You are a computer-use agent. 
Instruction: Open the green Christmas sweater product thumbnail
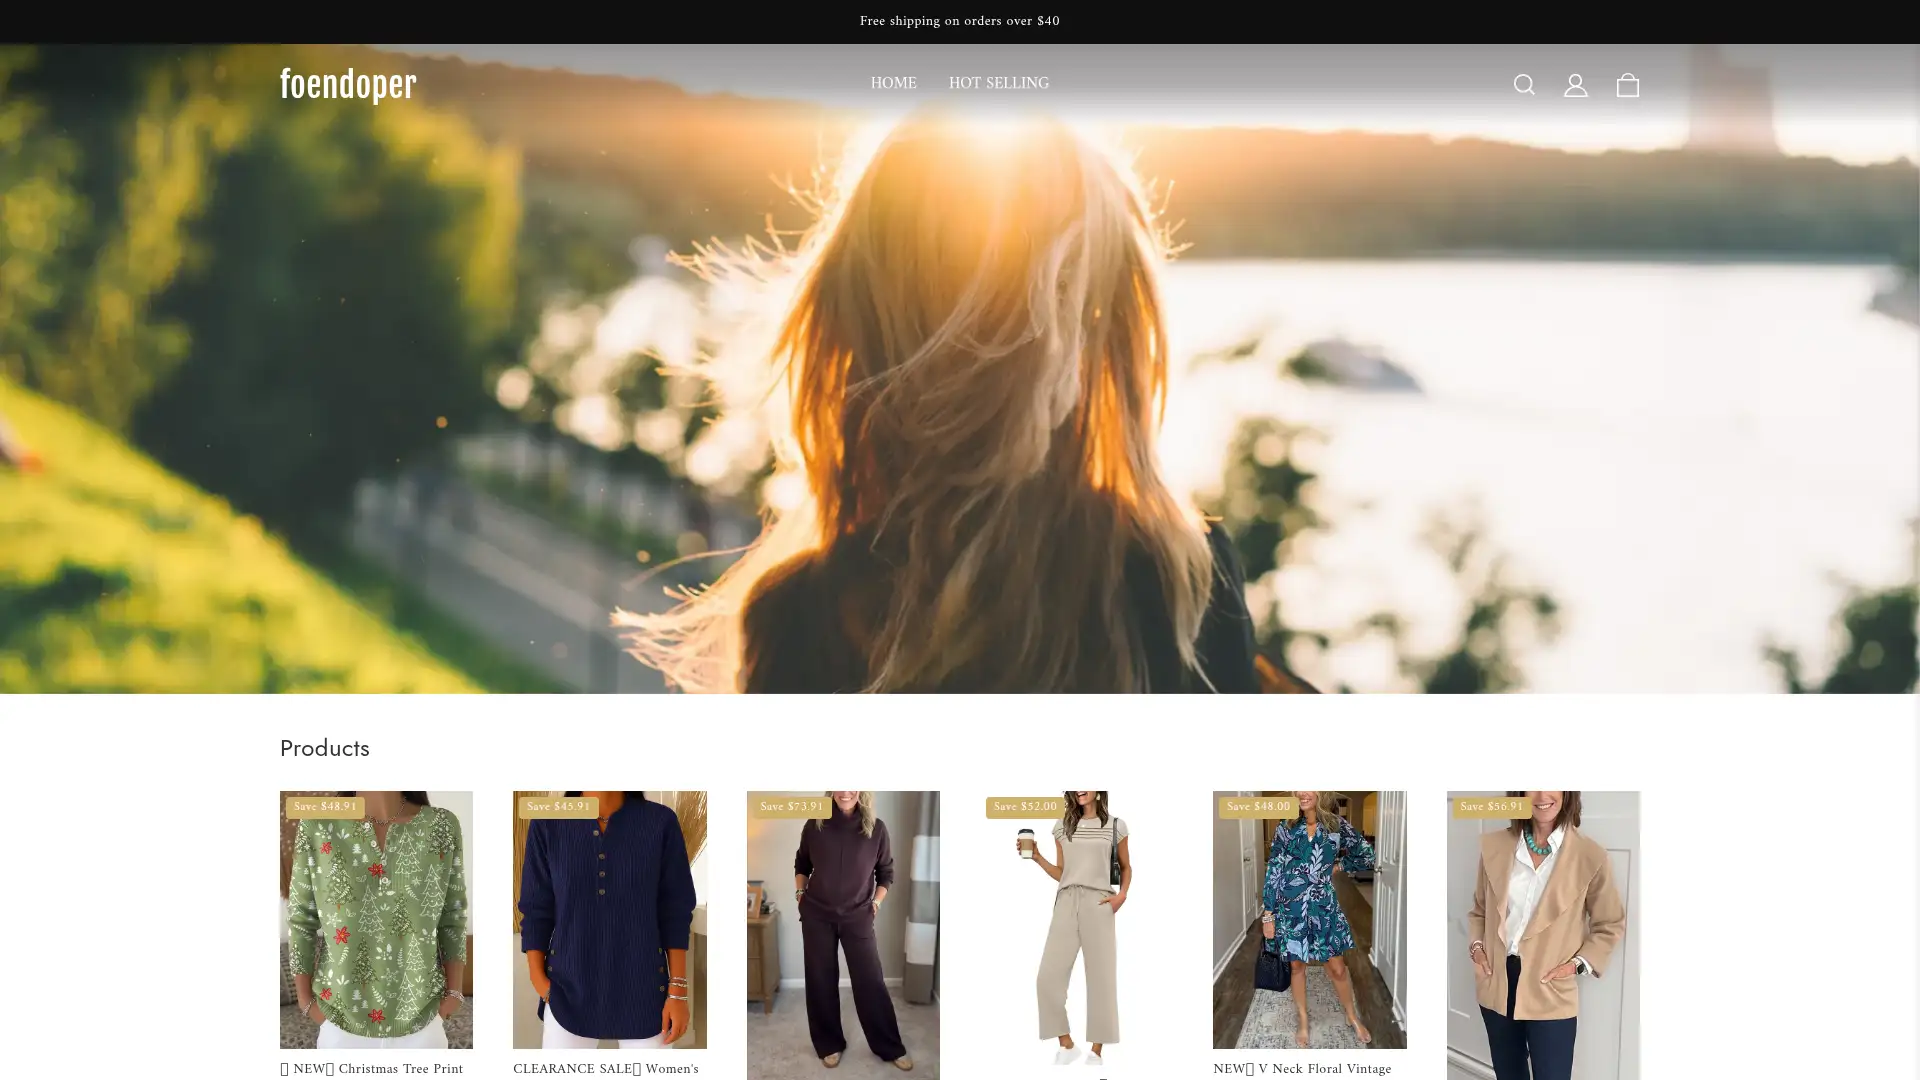point(375,919)
